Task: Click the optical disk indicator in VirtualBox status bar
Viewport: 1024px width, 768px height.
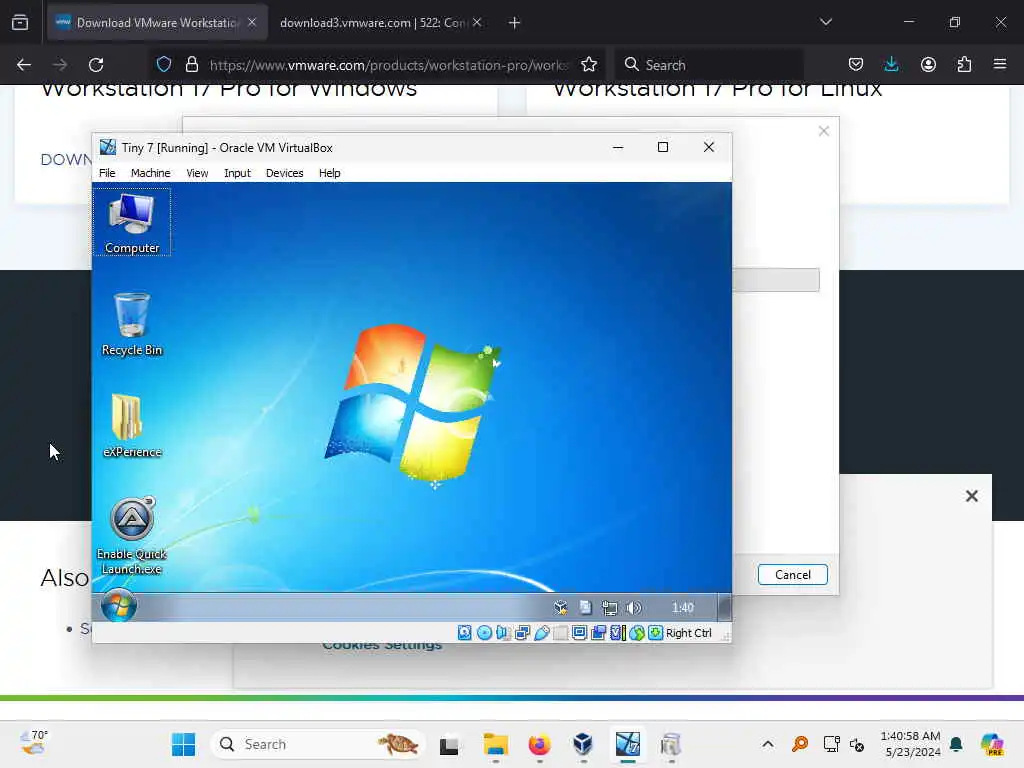Action: click(484, 633)
